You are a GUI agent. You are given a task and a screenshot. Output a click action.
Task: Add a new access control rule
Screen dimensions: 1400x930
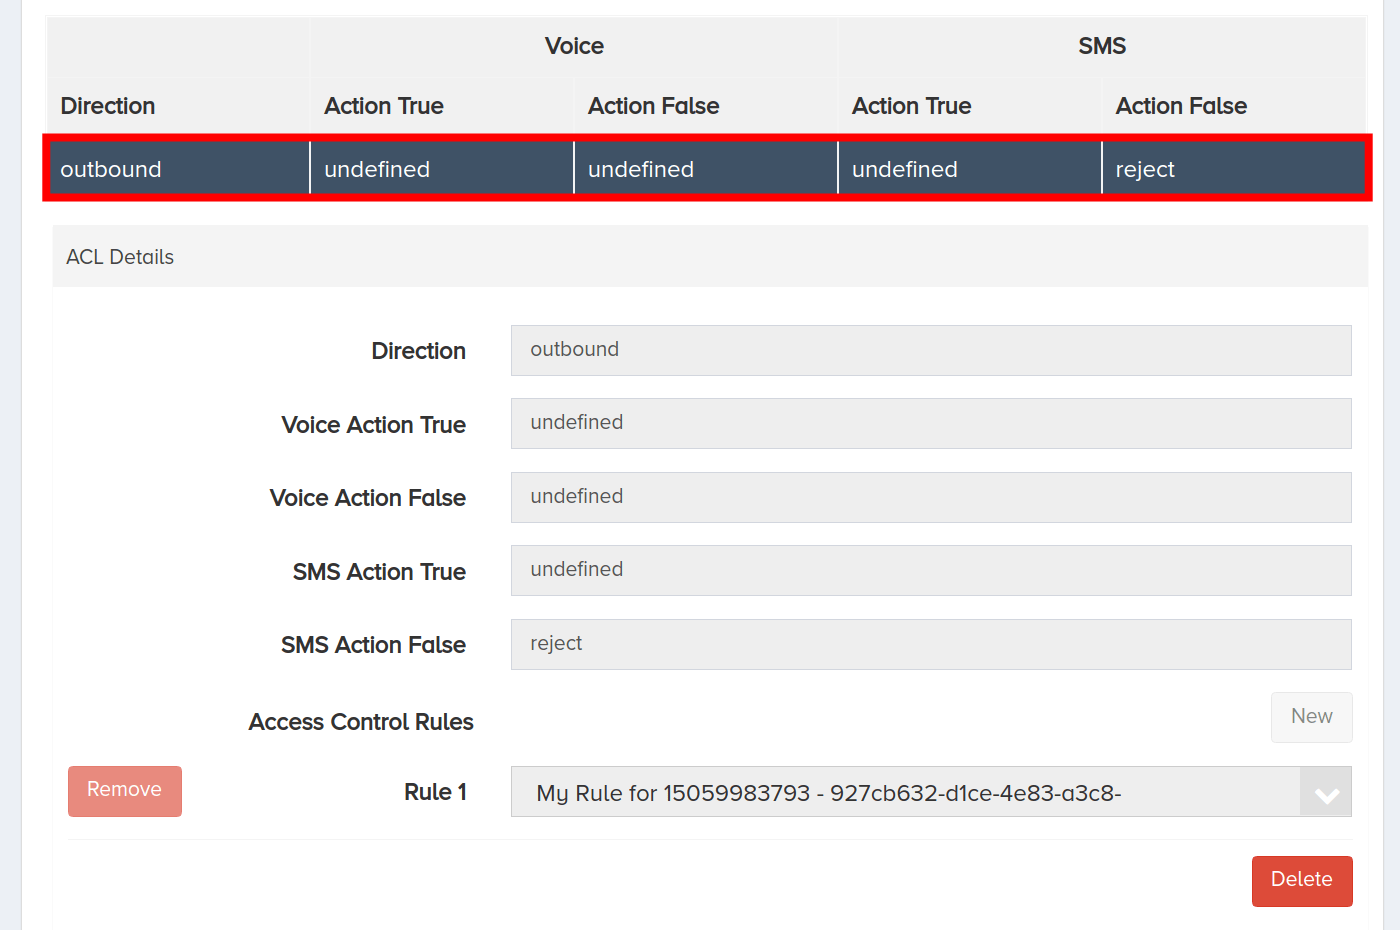point(1312,717)
